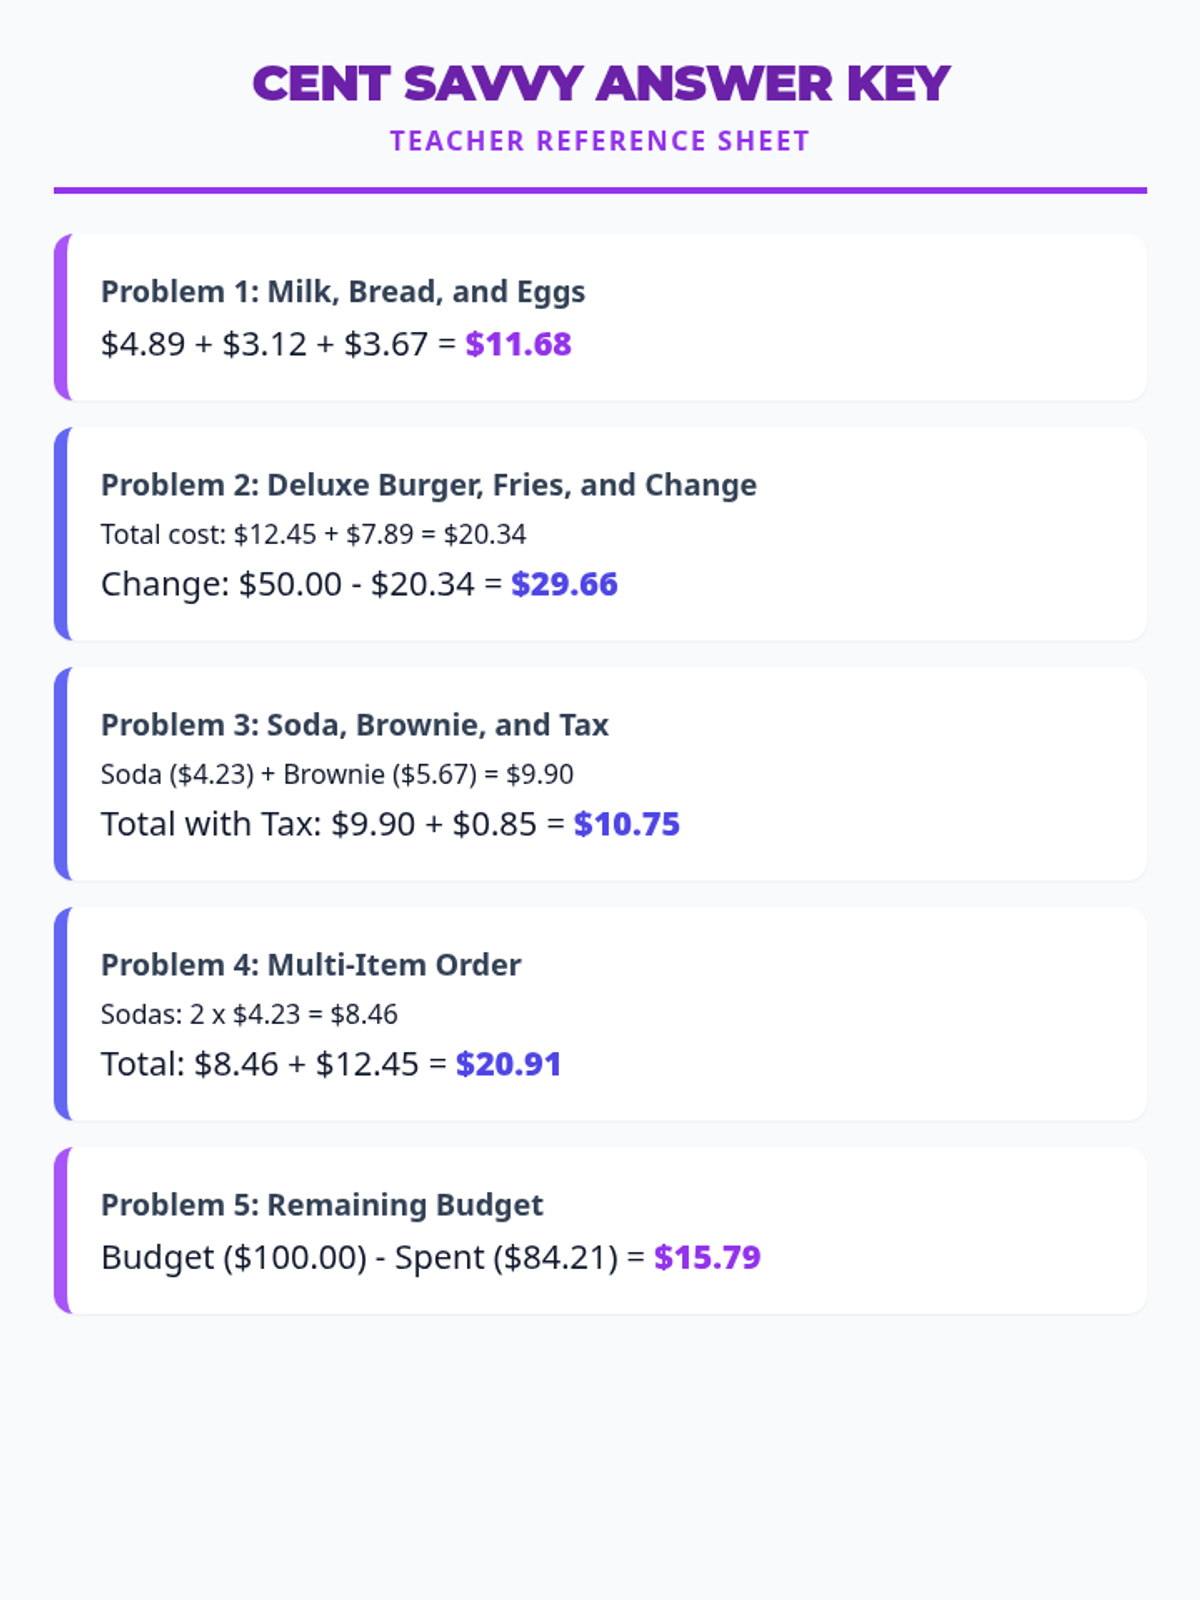The image size is (1200, 1600).
Task: Select the $20.91 answer
Action: tap(508, 1064)
